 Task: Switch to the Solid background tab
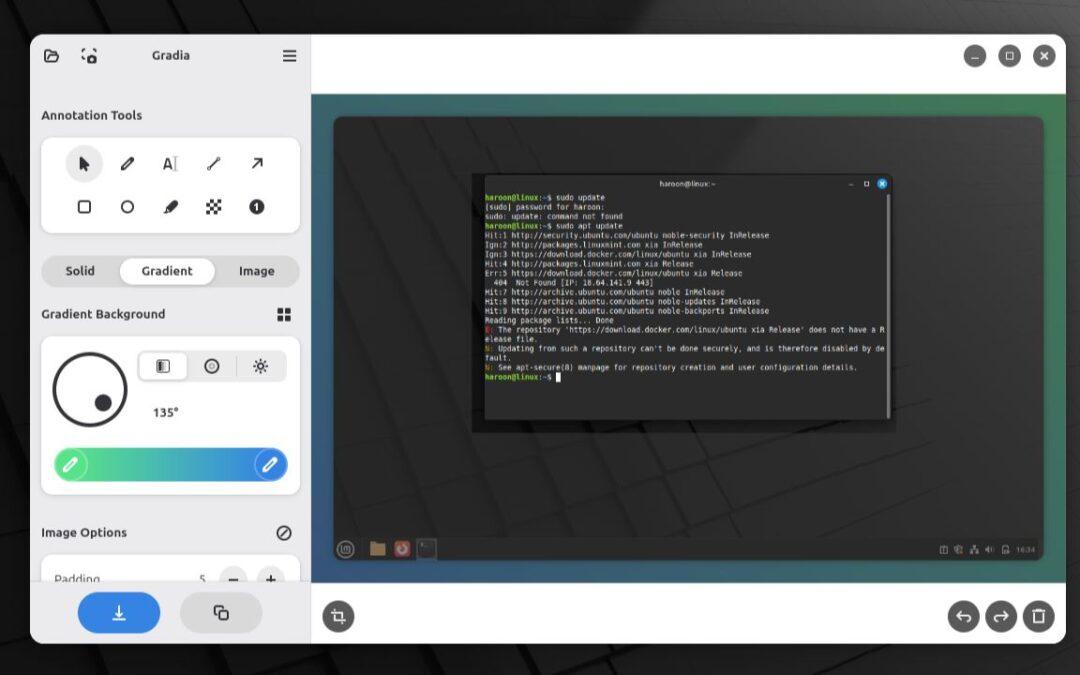[79, 270]
